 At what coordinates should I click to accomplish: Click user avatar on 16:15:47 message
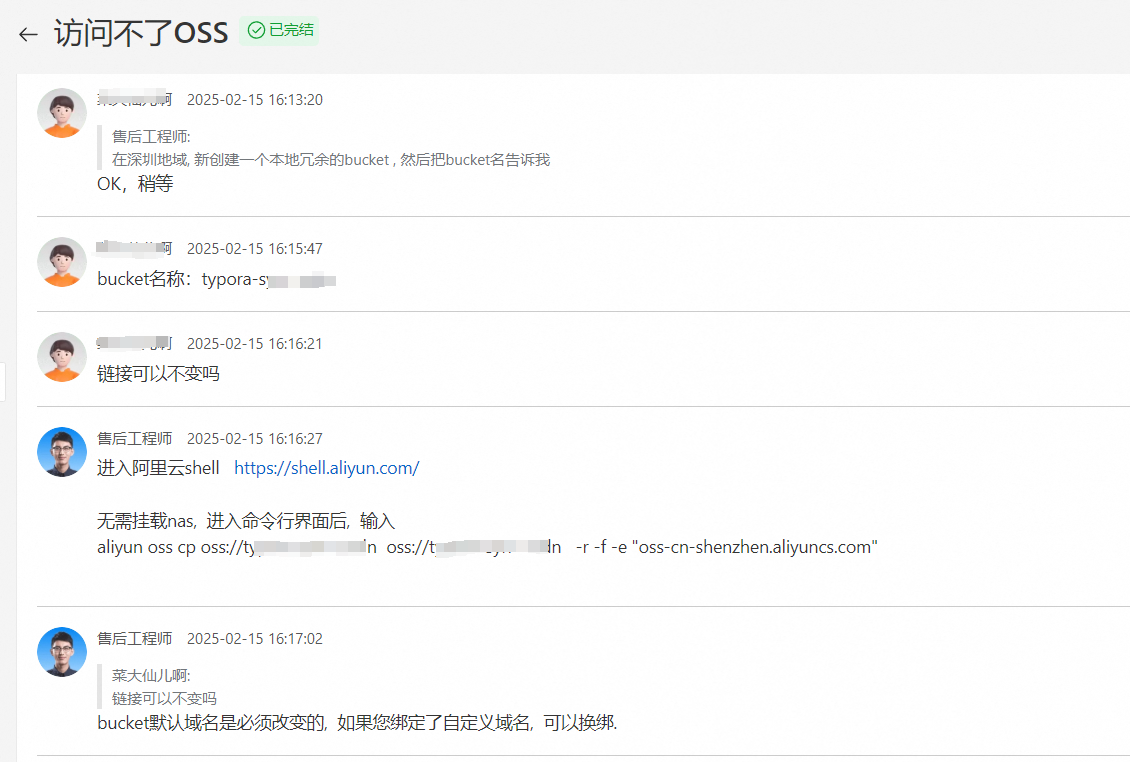pyautogui.click(x=62, y=262)
